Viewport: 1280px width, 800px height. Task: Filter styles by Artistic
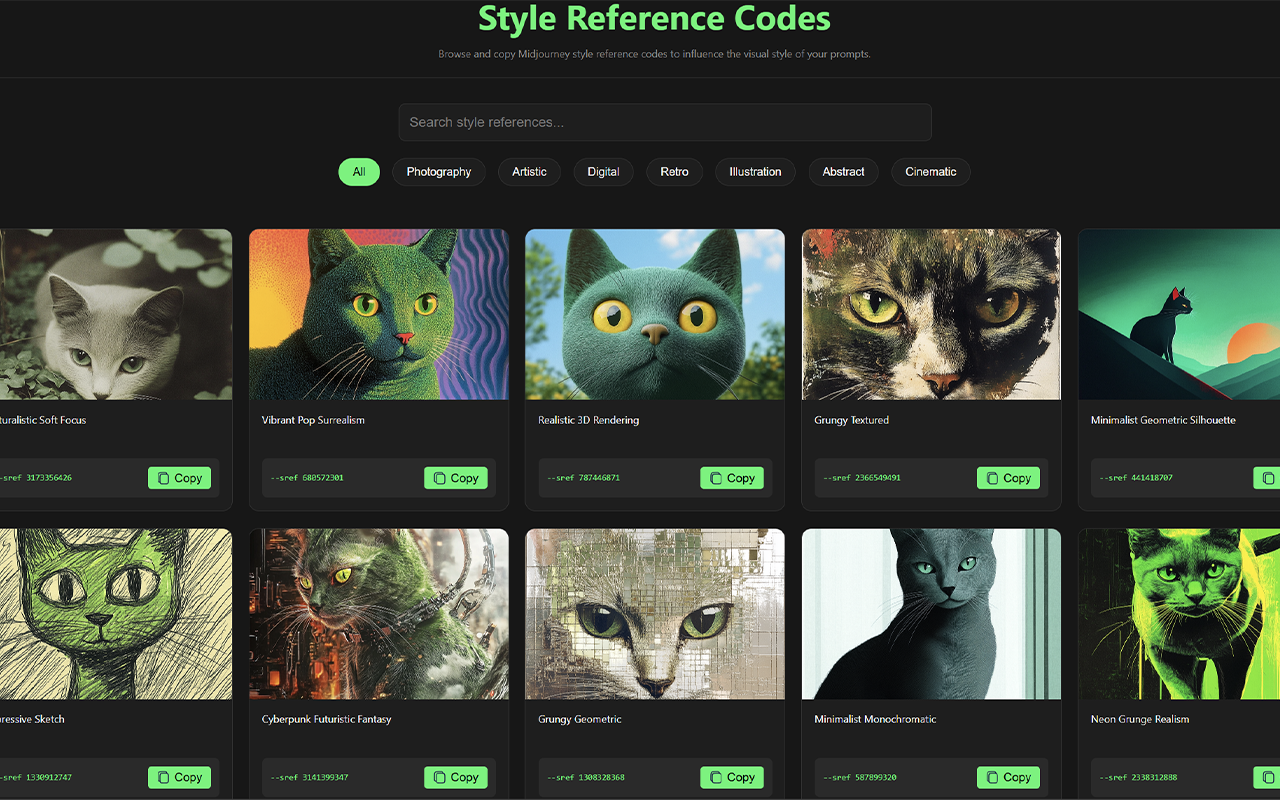[529, 172]
